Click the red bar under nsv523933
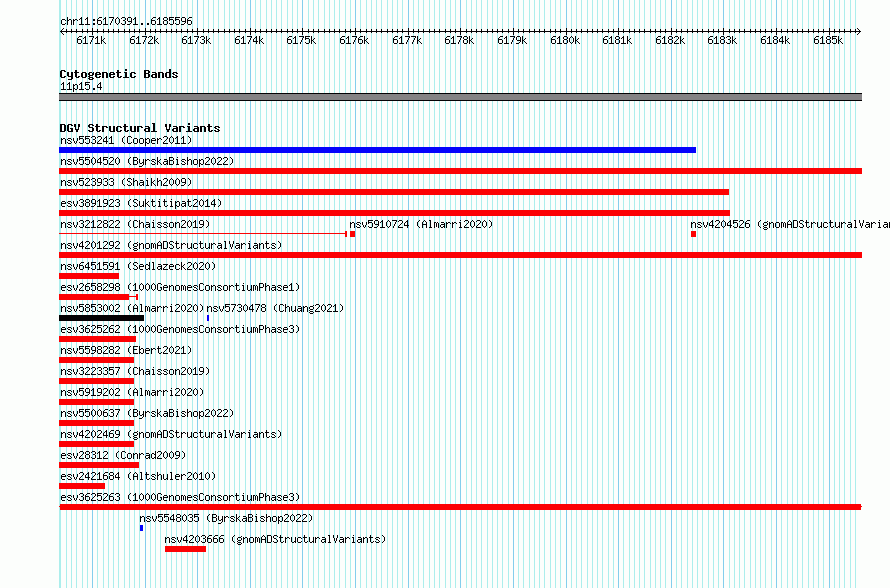This screenshot has height=588, width=890. click(x=394, y=192)
